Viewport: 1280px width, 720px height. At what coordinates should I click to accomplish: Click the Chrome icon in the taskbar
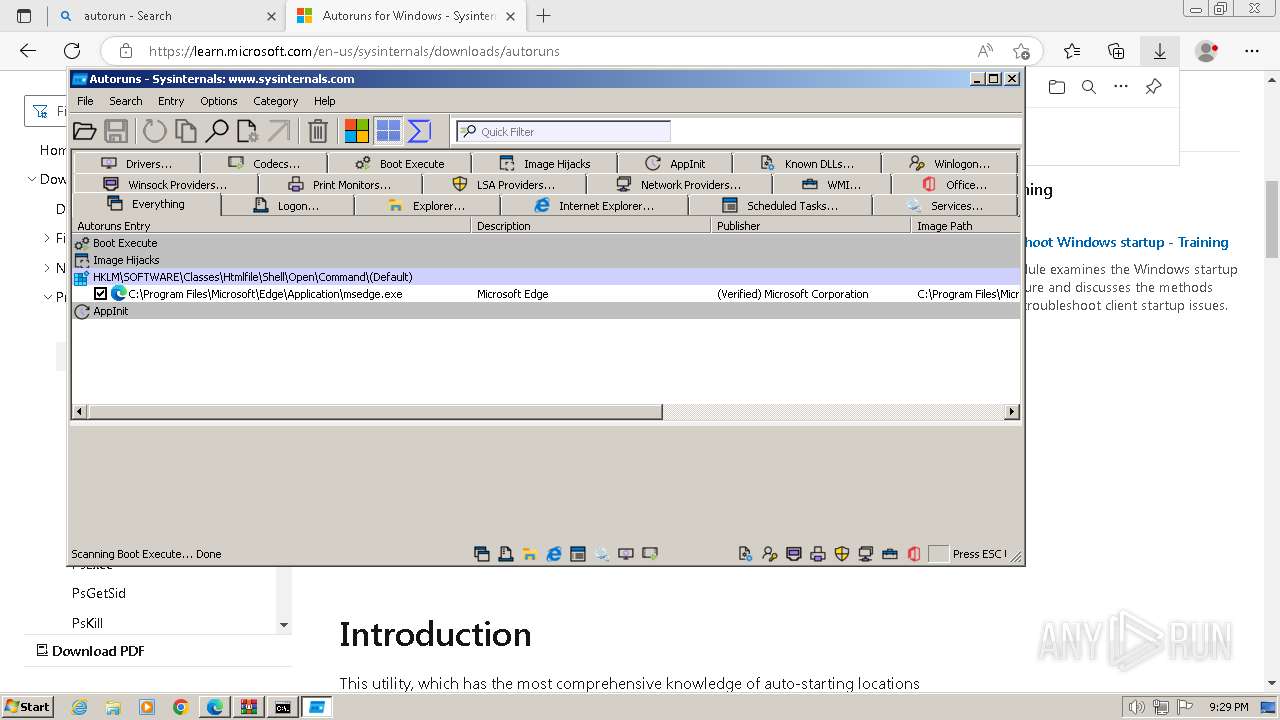[x=181, y=707]
